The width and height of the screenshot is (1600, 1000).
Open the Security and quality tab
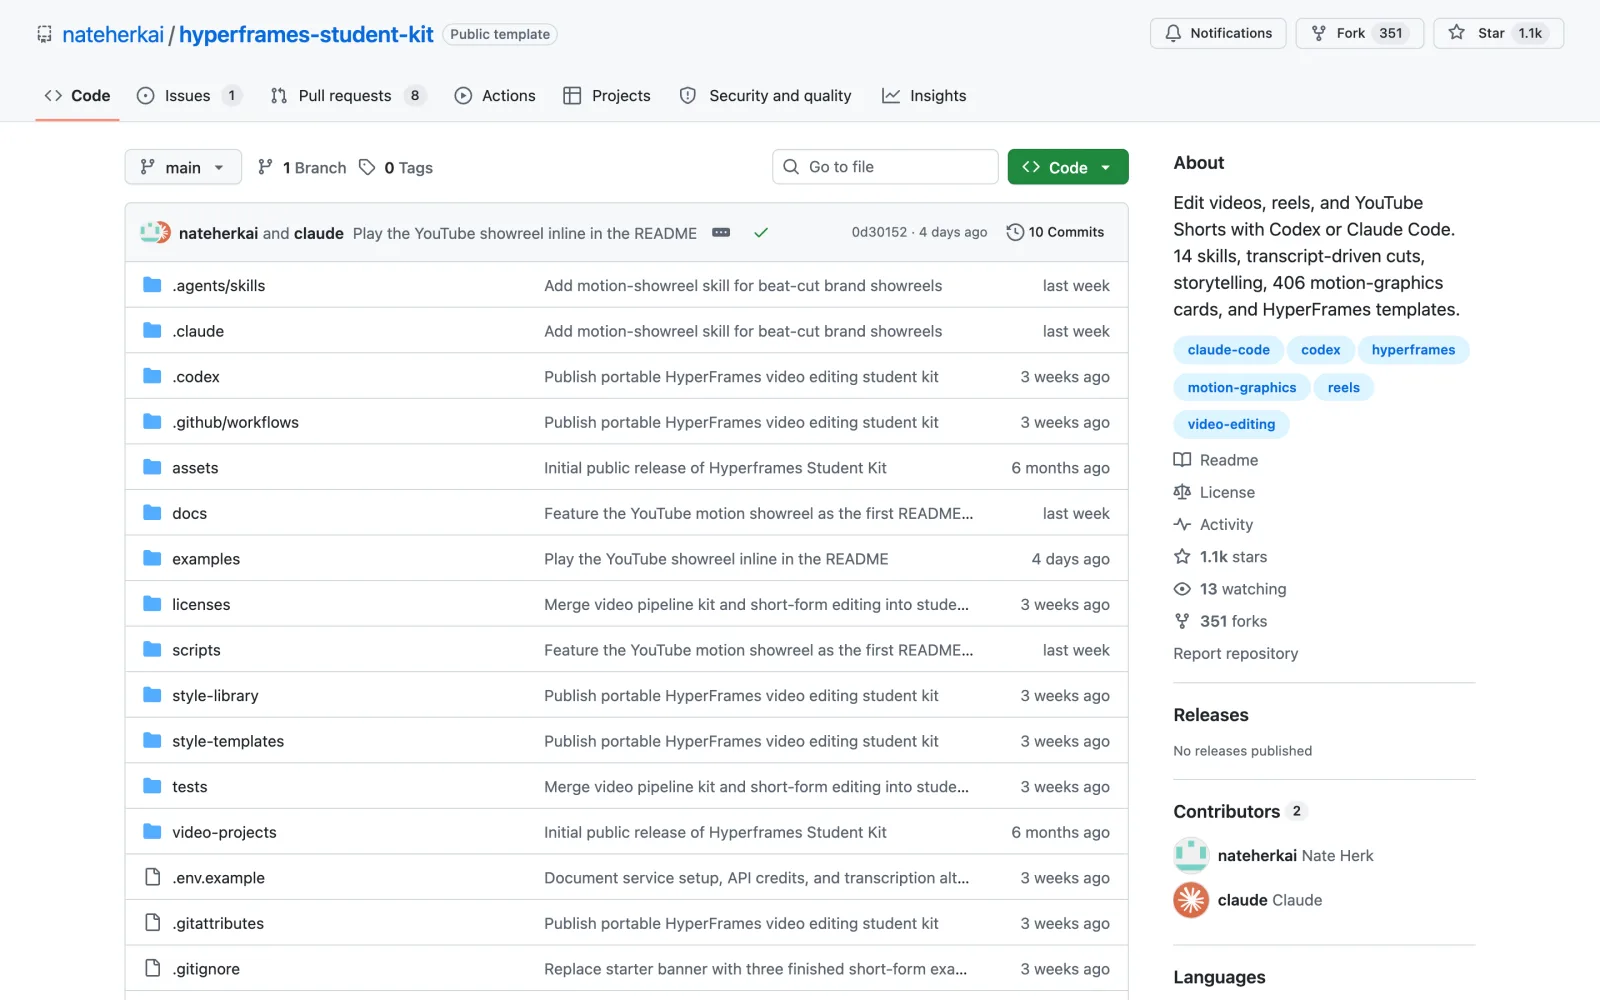766,96
